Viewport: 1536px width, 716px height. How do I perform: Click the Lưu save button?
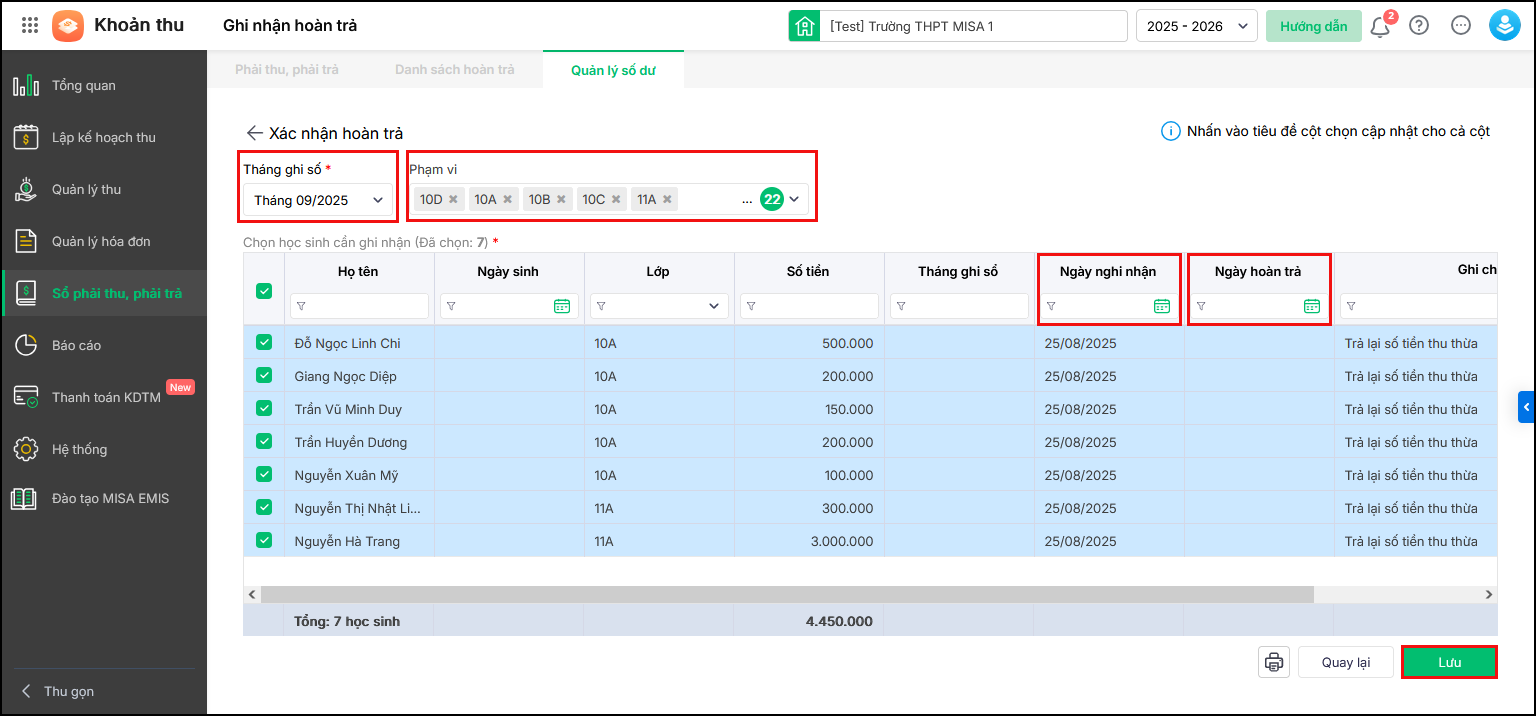1449,662
